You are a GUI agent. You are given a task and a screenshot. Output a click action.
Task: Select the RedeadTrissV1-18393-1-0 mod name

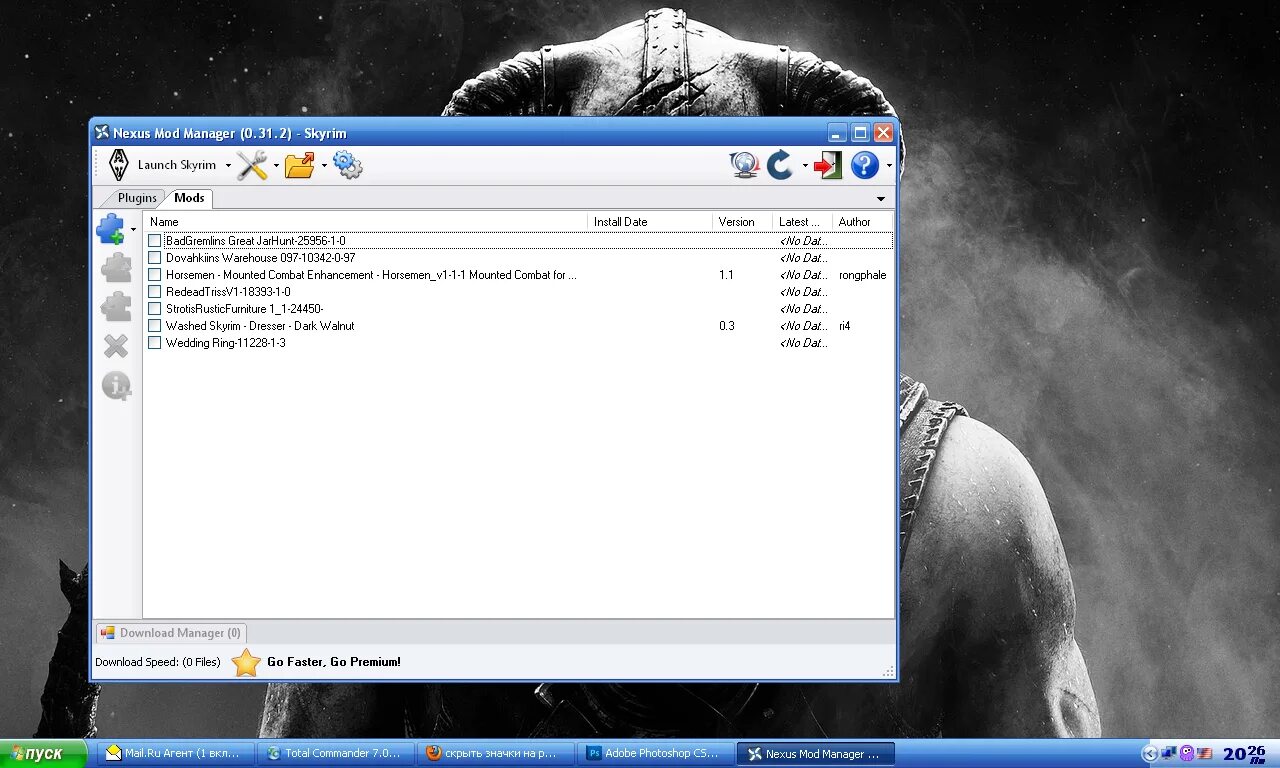click(228, 292)
